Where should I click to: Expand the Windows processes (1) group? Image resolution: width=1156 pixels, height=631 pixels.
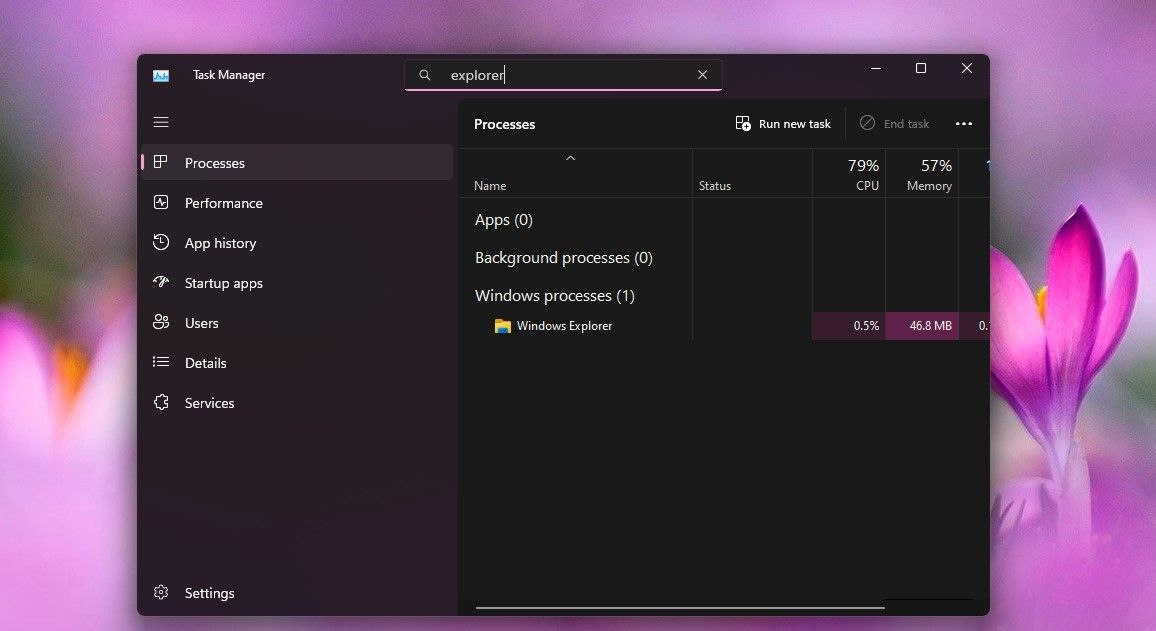tap(554, 295)
